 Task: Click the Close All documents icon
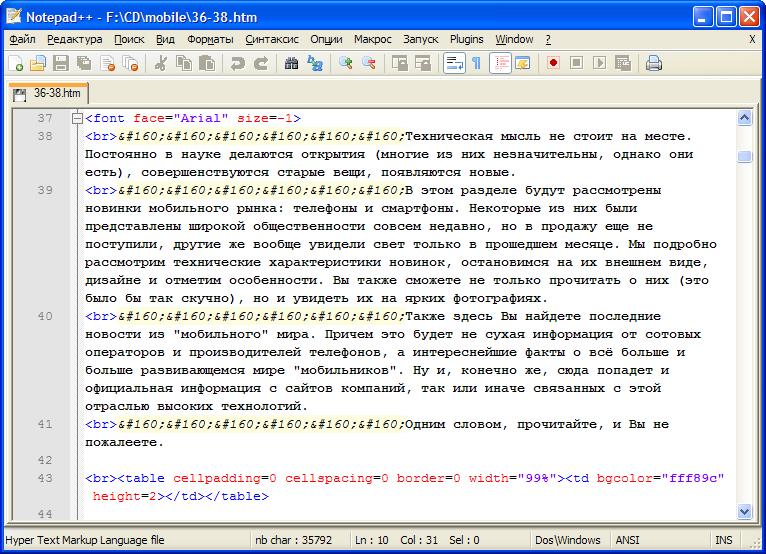pos(130,64)
